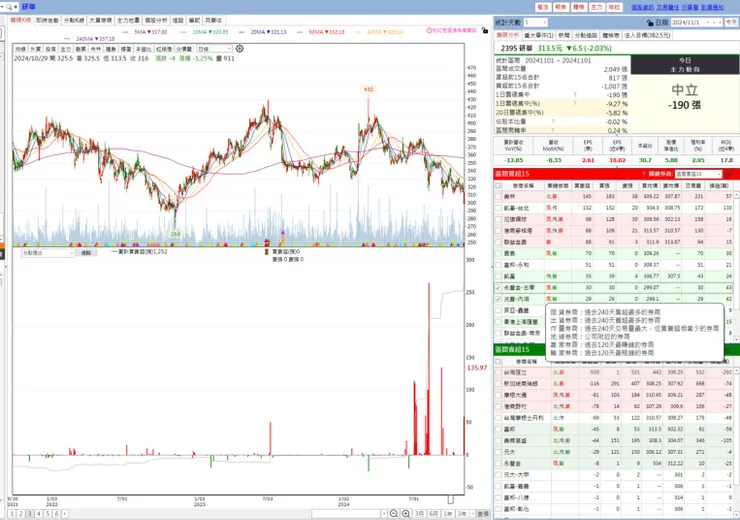
Task: Toggle the 分價量 indicator on chart toolbar
Action: [x=184, y=49]
